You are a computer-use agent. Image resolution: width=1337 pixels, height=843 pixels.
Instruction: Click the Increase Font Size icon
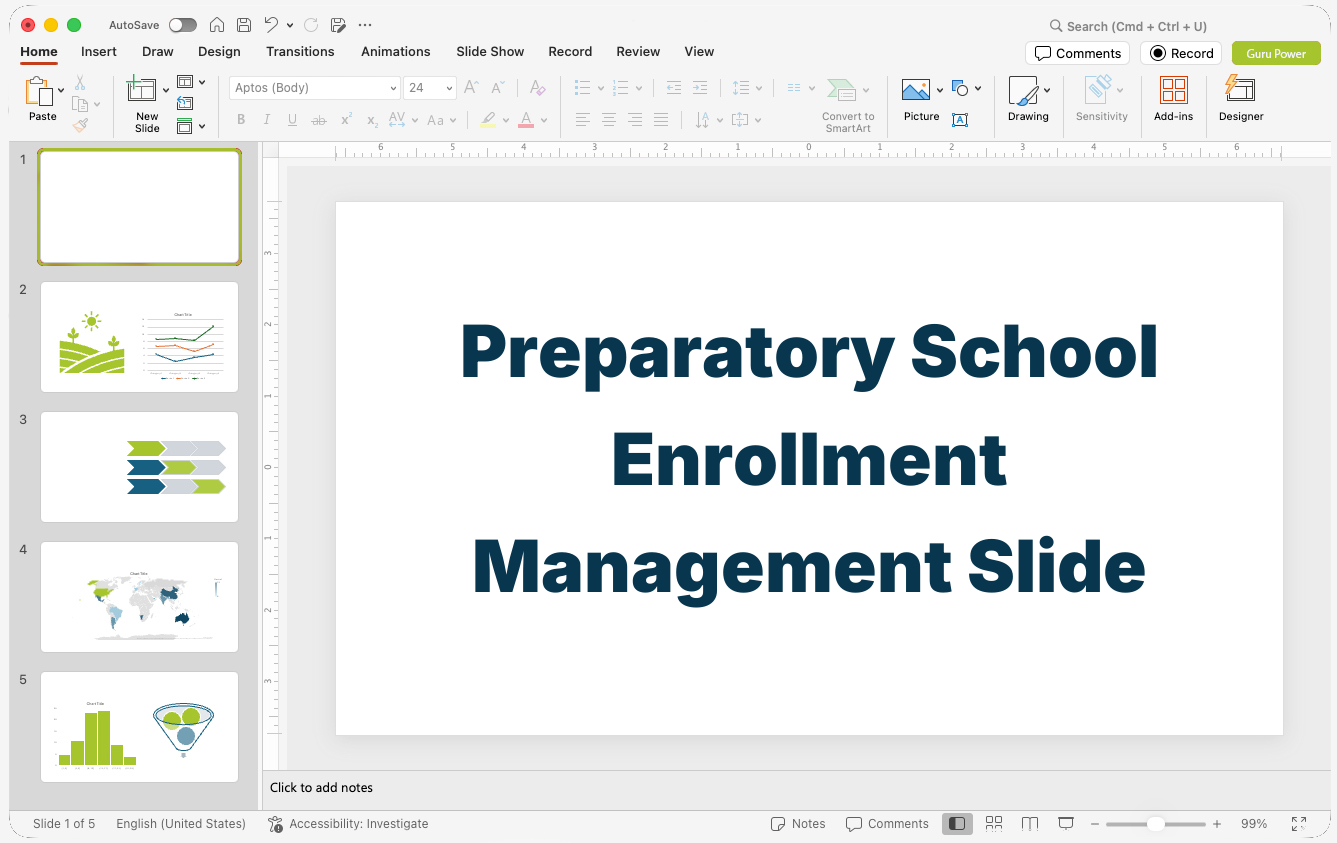point(472,88)
